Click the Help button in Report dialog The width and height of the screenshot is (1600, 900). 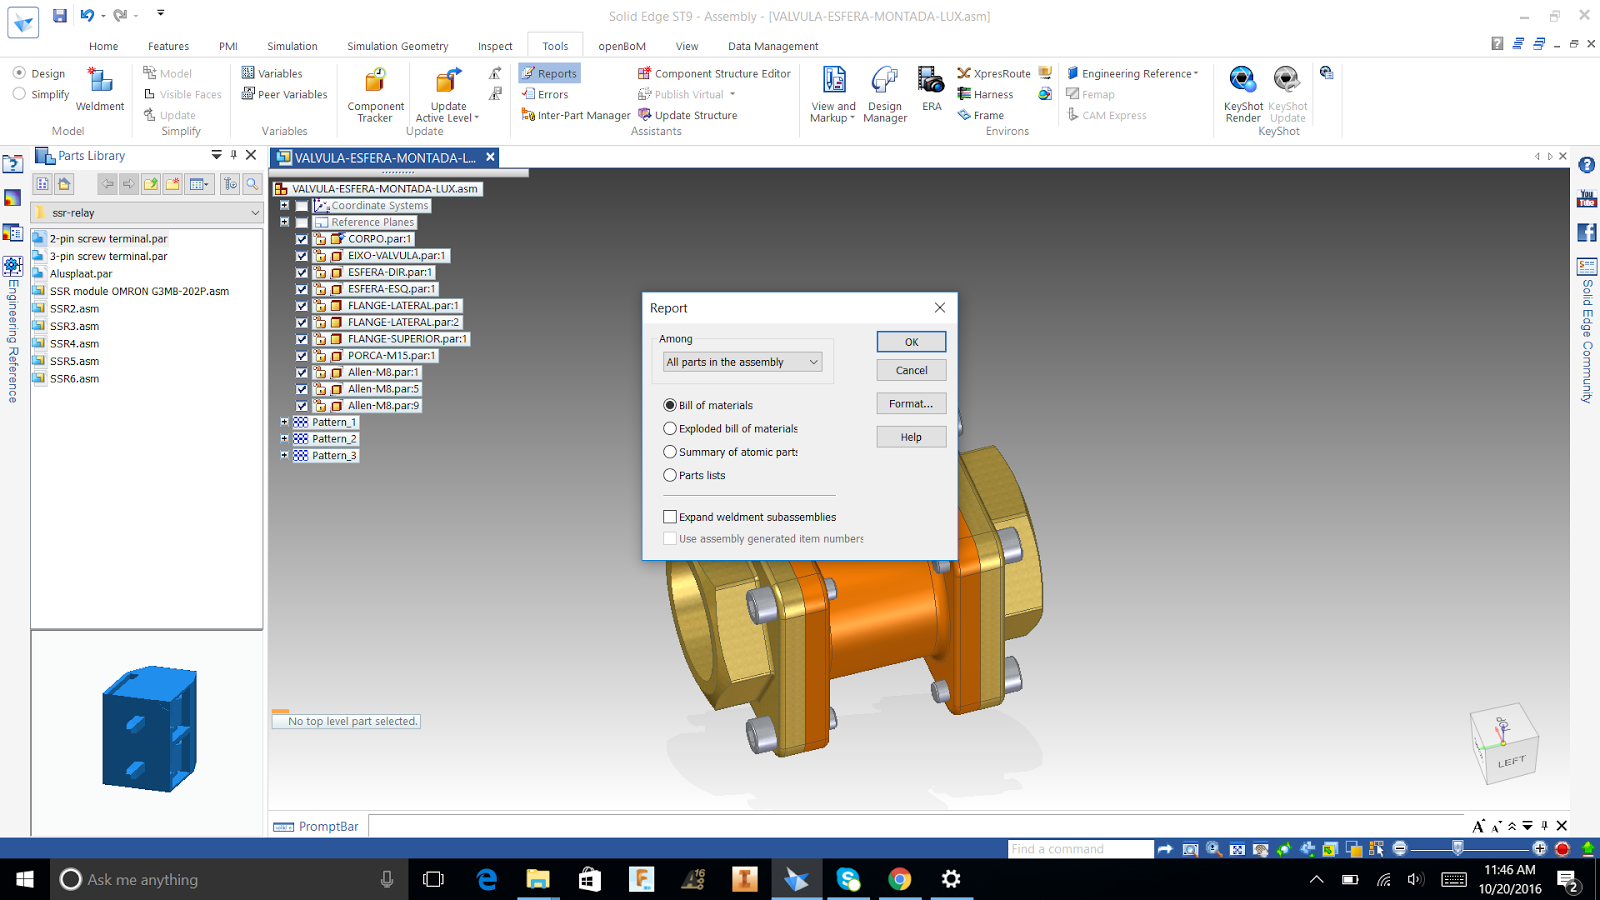(x=911, y=437)
